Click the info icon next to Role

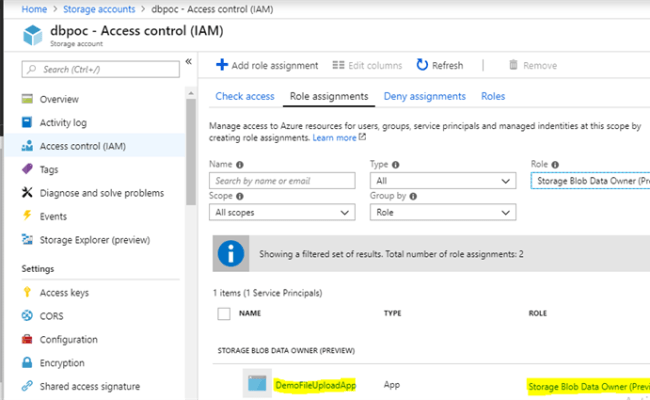pos(555,165)
